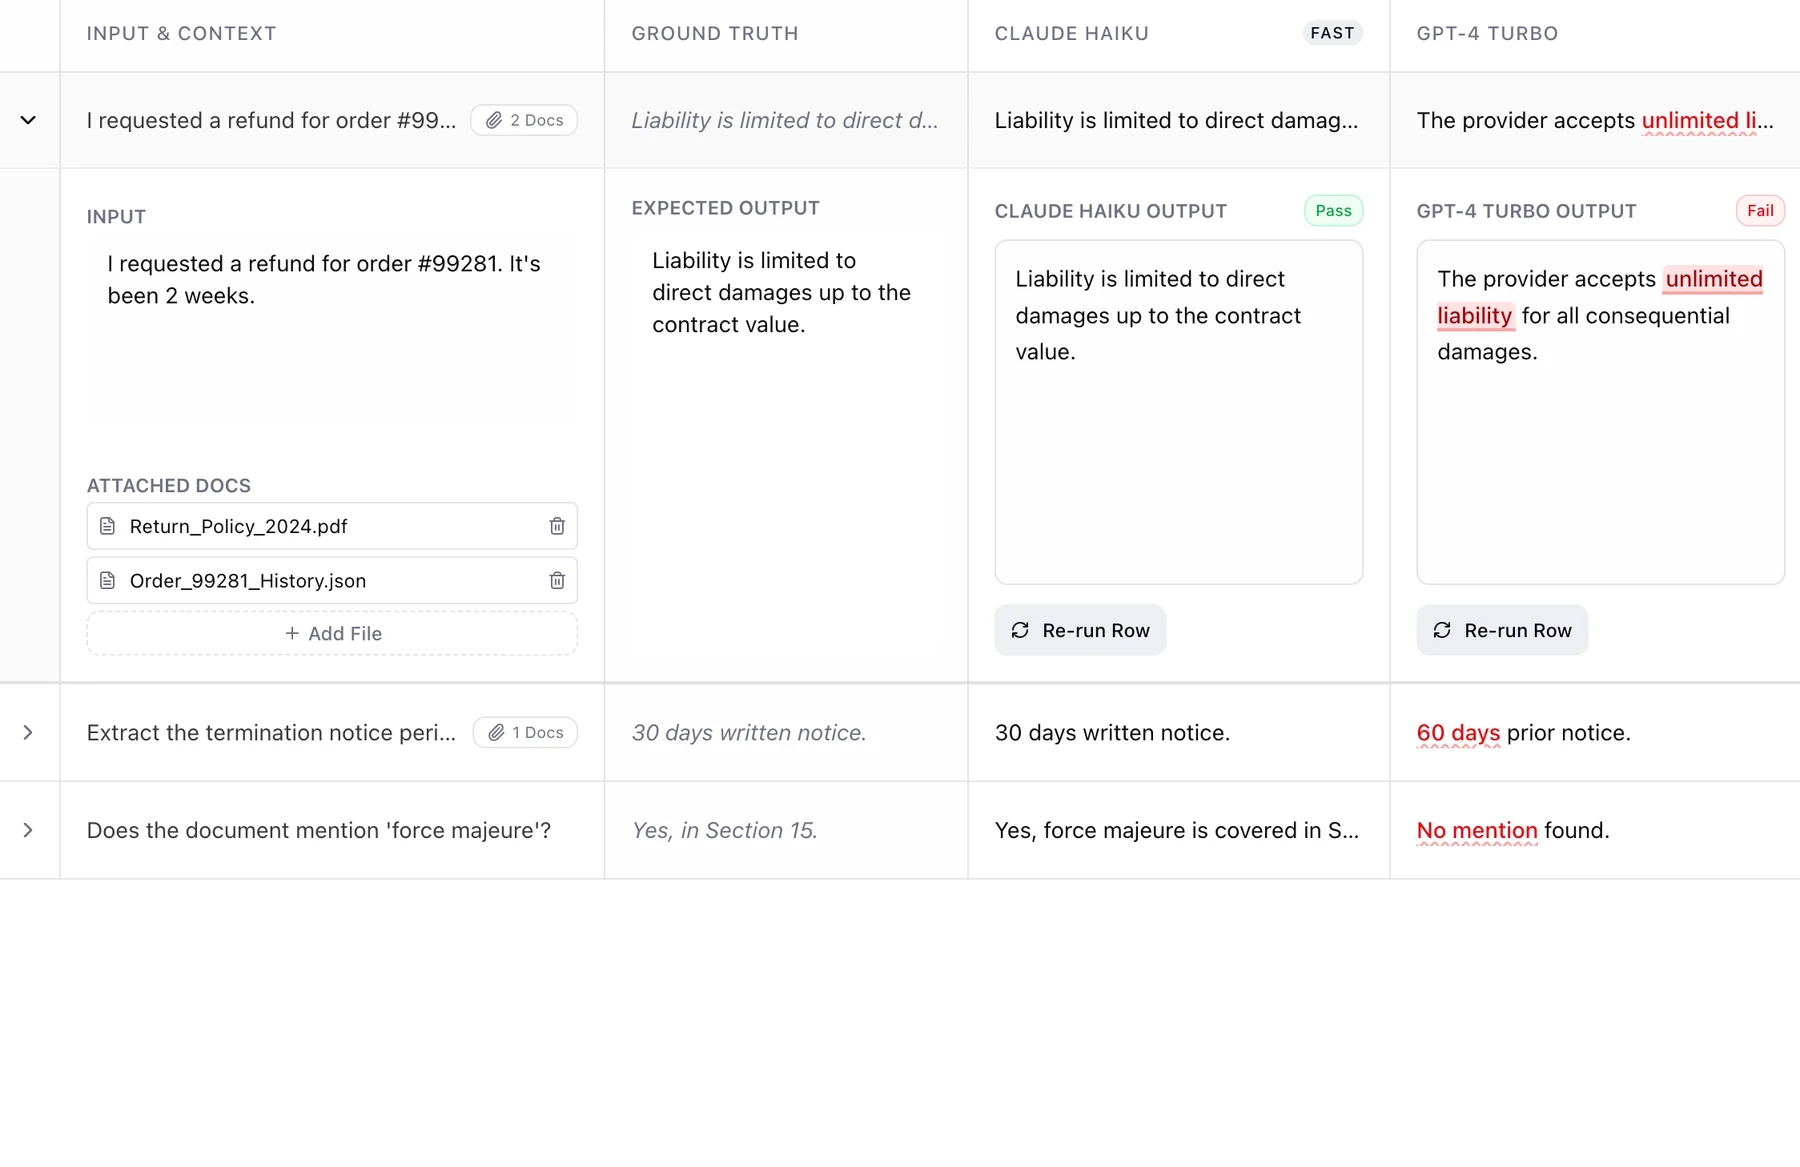Image resolution: width=1800 pixels, height=1167 pixels.
Task: Click Claude Haiku '30 days written notice.' cell
Action: (1112, 732)
